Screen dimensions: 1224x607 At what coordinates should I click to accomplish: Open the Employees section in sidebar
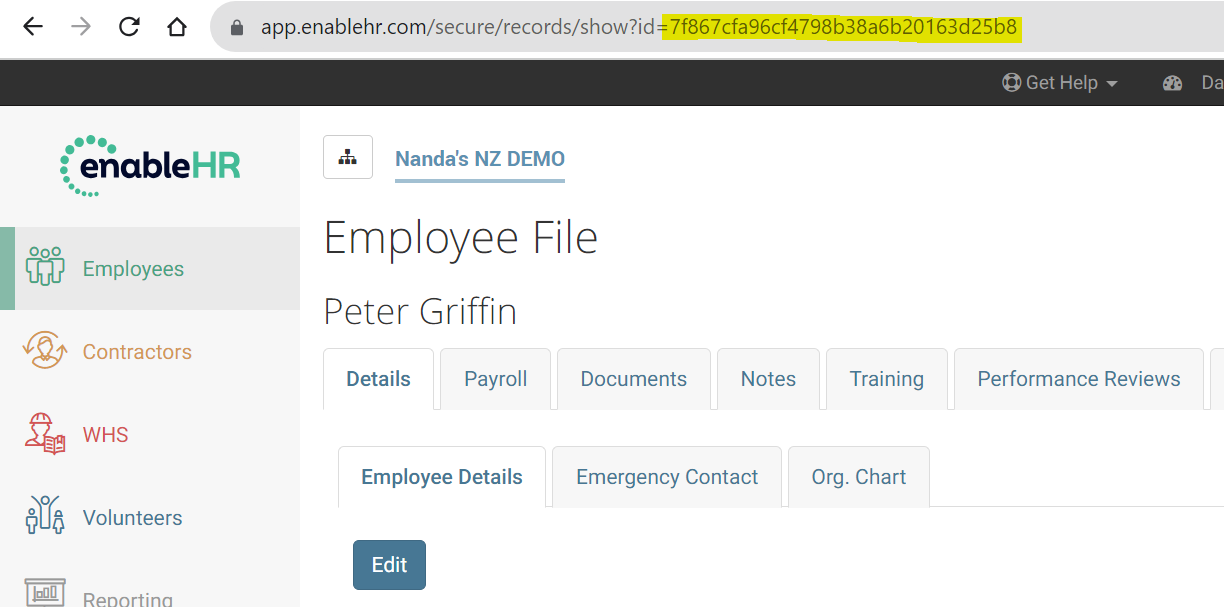point(150,268)
